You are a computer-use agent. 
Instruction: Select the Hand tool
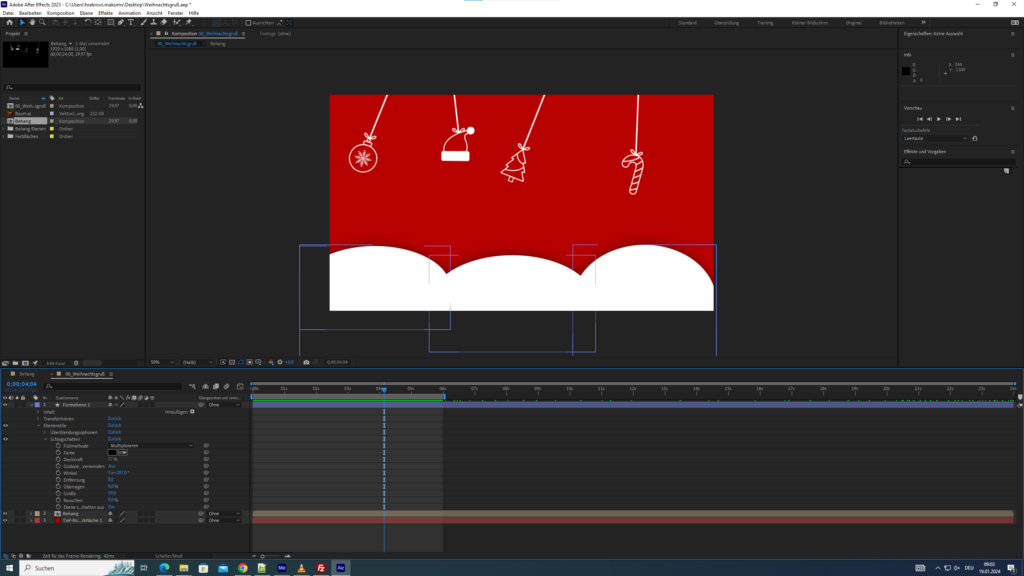point(32,22)
